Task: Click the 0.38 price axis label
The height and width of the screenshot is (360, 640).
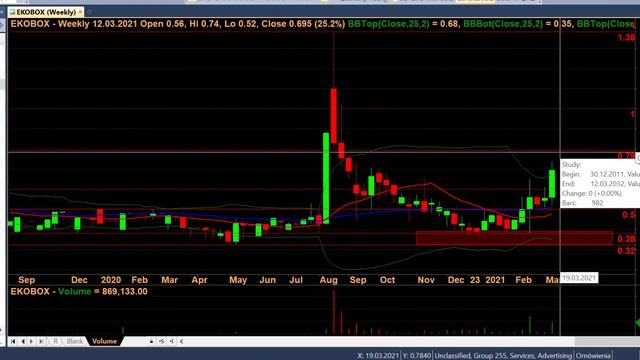Action: point(627,239)
